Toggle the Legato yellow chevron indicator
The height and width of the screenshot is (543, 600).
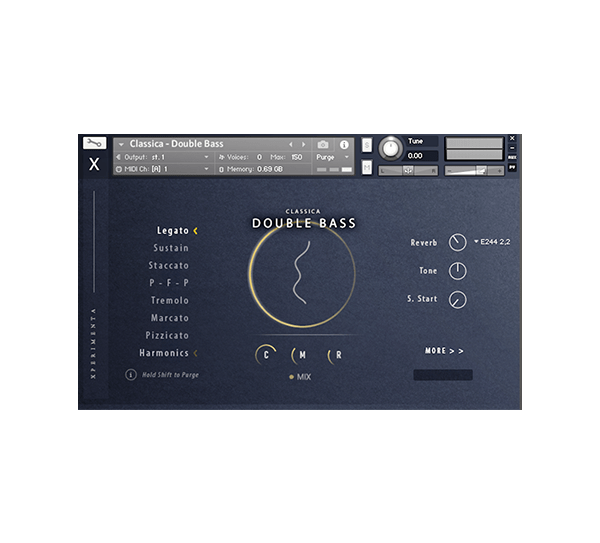pyautogui.click(x=196, y=231)
